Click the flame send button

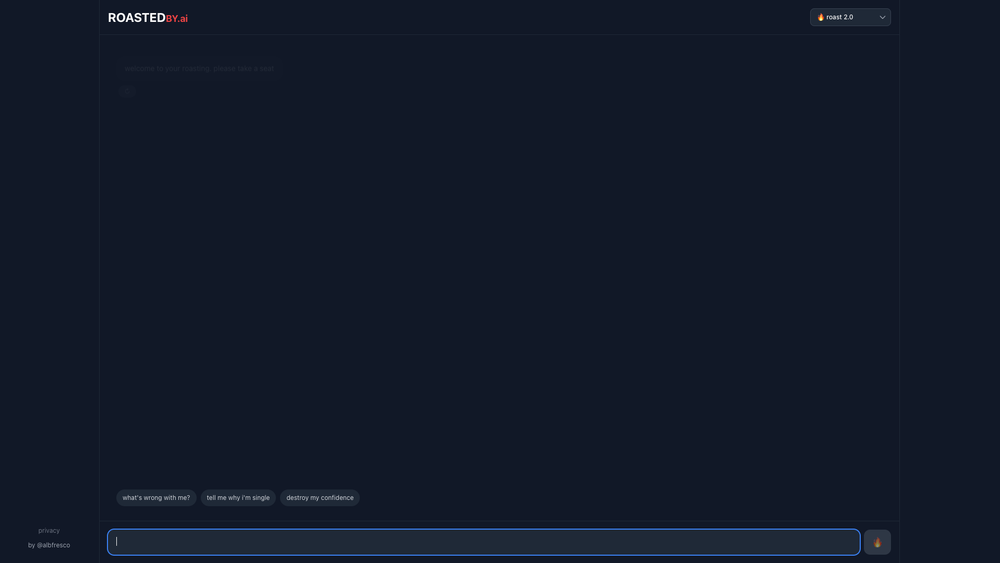point(877,542)
